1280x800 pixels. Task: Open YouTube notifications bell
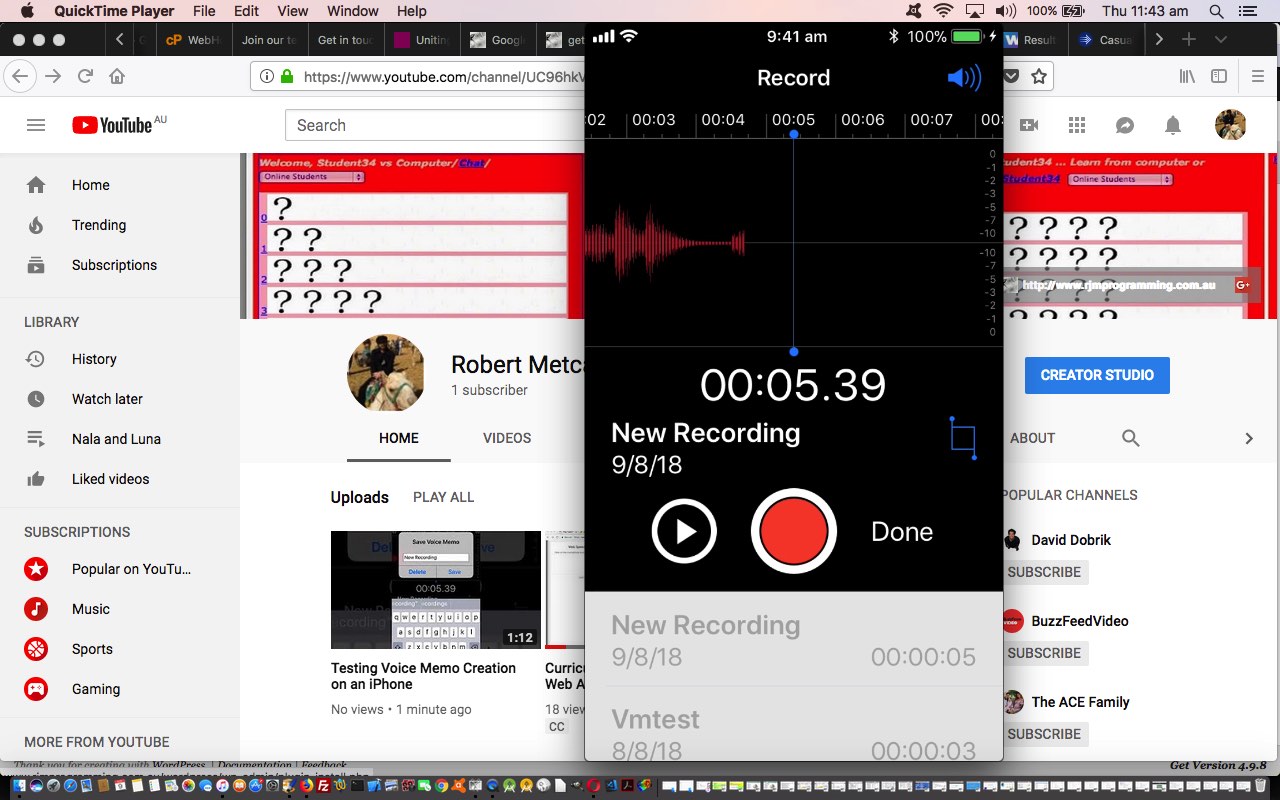tap(1173, 124)
